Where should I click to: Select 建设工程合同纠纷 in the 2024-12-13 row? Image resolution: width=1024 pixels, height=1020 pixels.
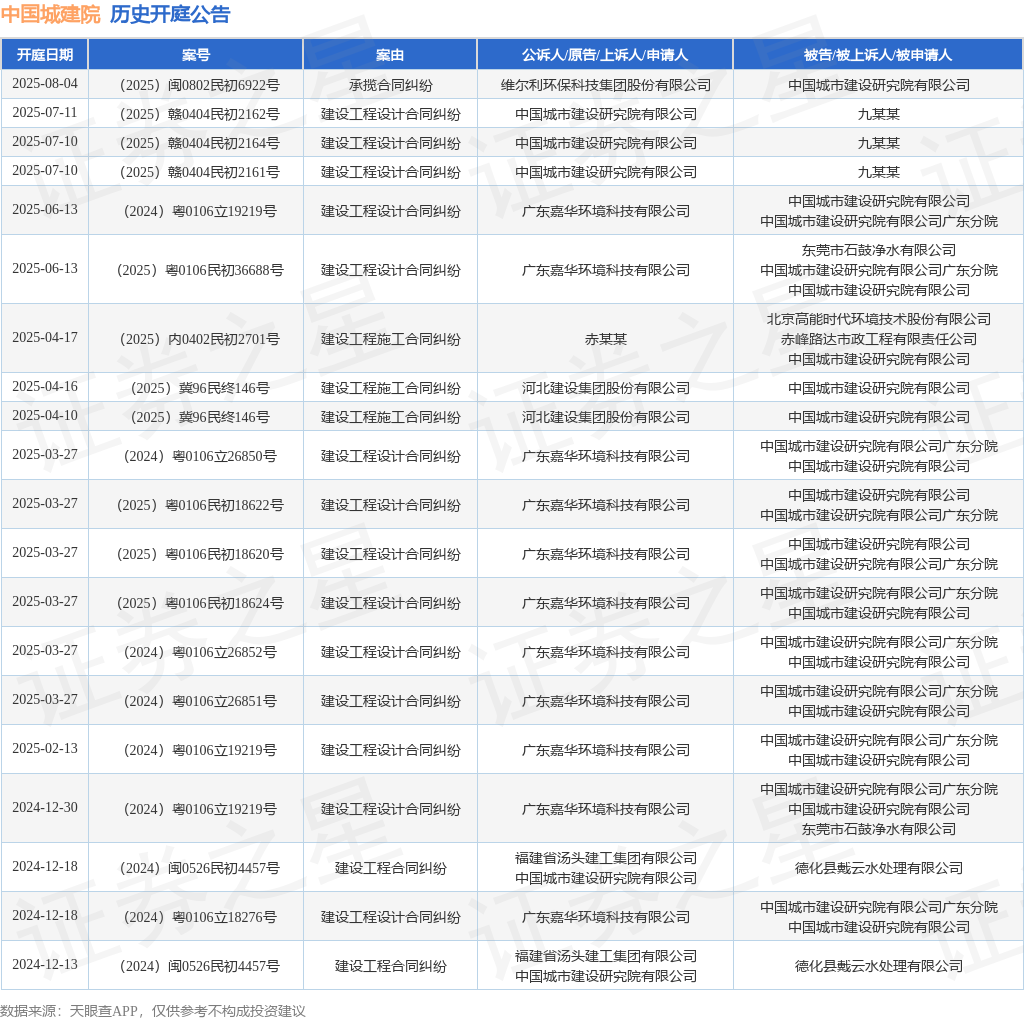[390, 966]
